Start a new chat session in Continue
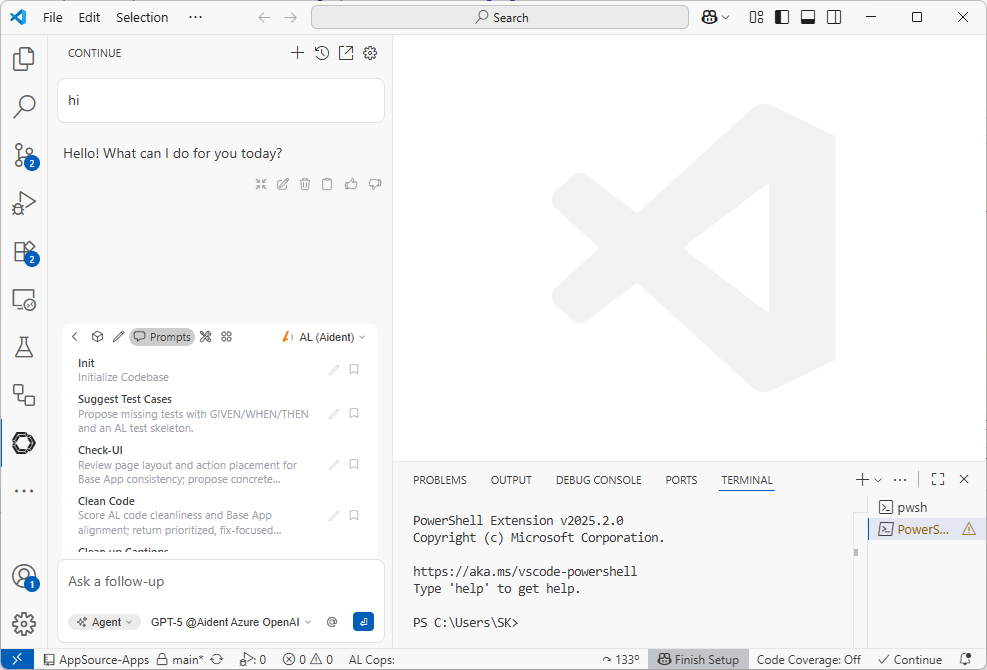 [x=297, y=52]
